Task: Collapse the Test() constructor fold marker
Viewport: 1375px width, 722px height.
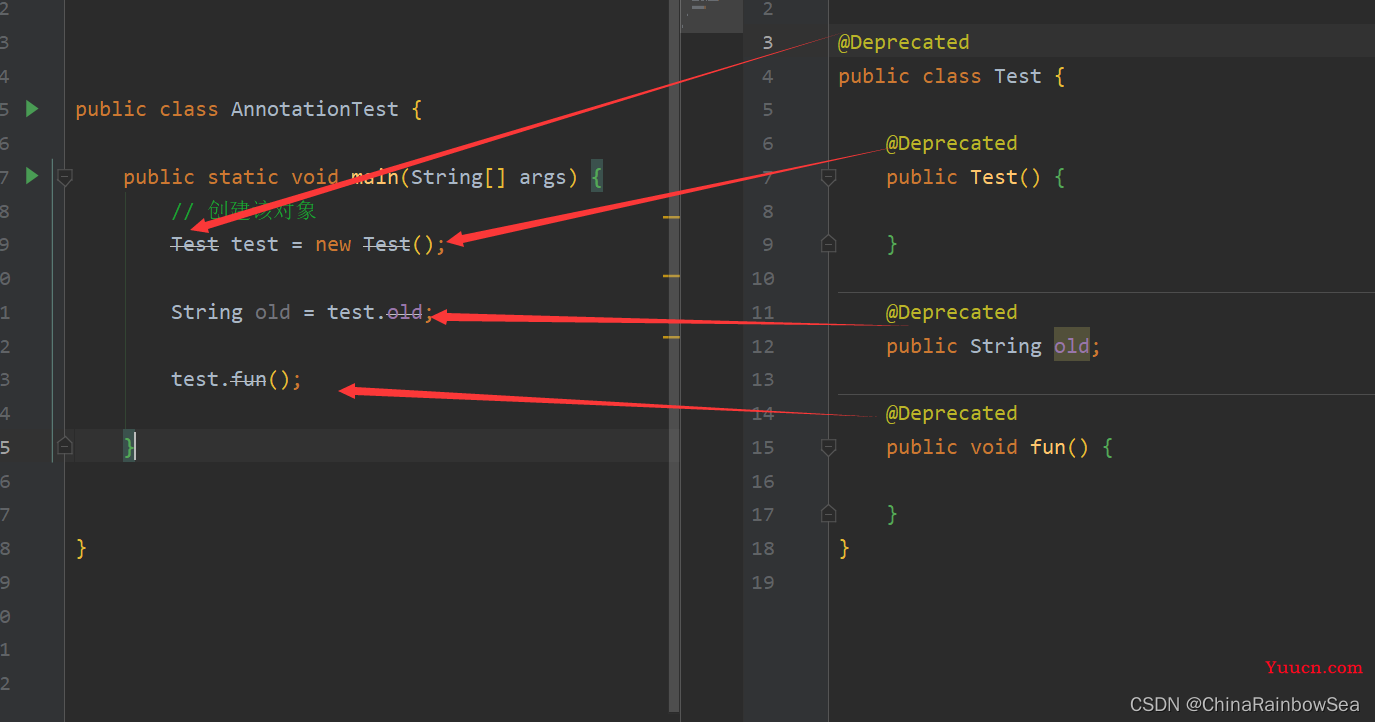Action: 828,177
